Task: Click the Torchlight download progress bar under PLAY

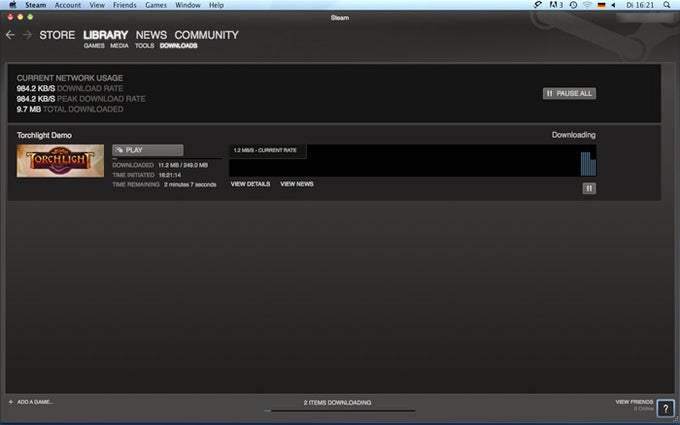Action: (167, 159)
